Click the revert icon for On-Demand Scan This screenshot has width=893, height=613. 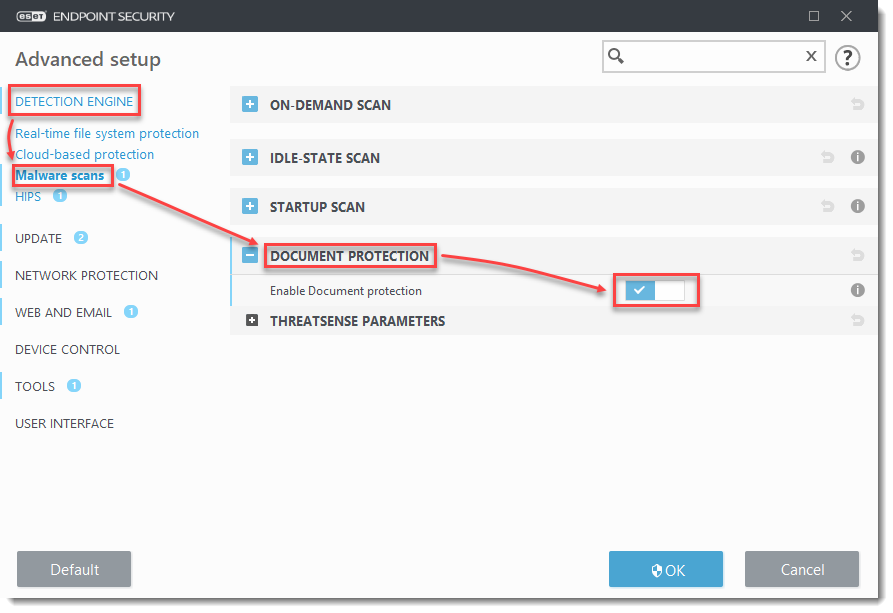pos(857,104)
